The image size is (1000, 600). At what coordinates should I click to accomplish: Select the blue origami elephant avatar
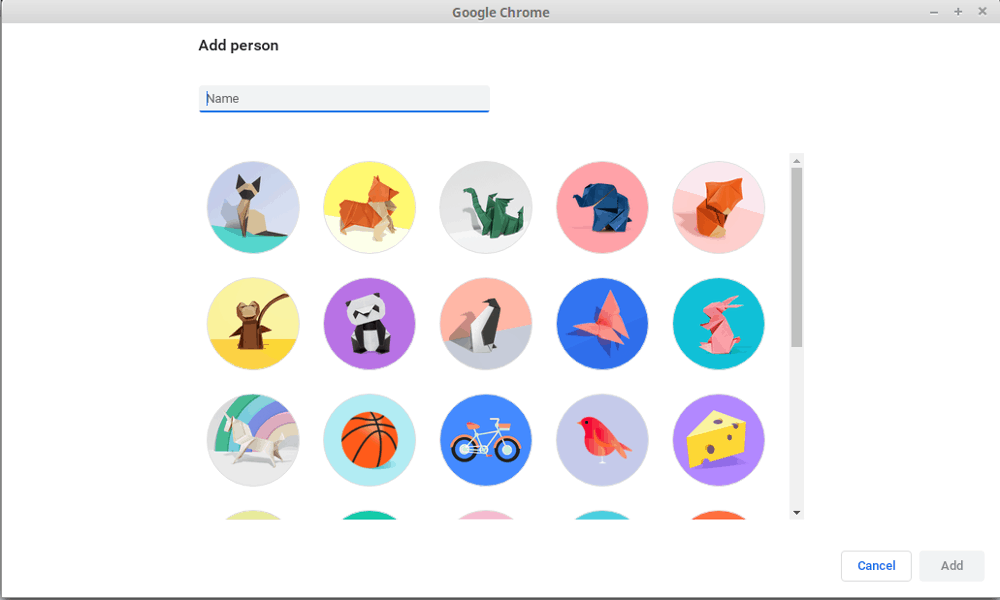point(602,207)
